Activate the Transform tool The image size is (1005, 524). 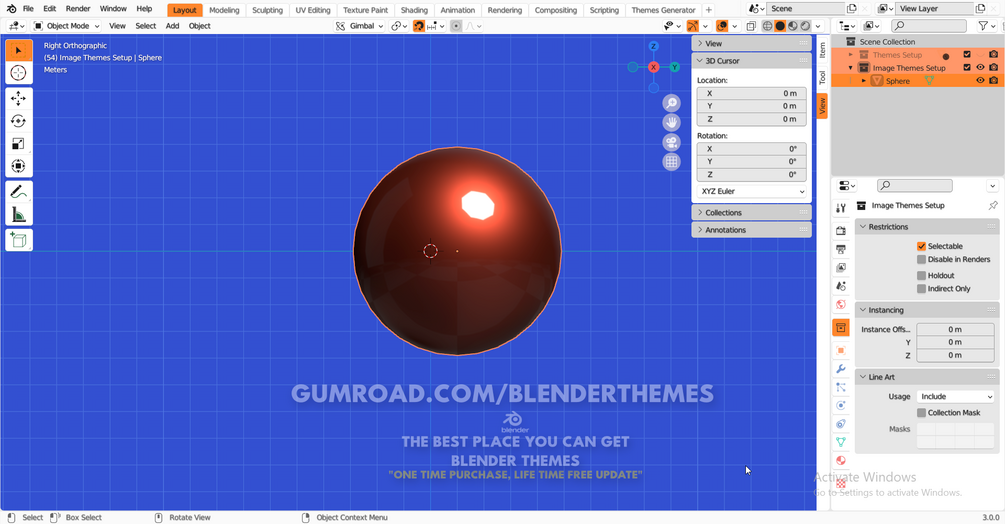(x=19, y=166)
